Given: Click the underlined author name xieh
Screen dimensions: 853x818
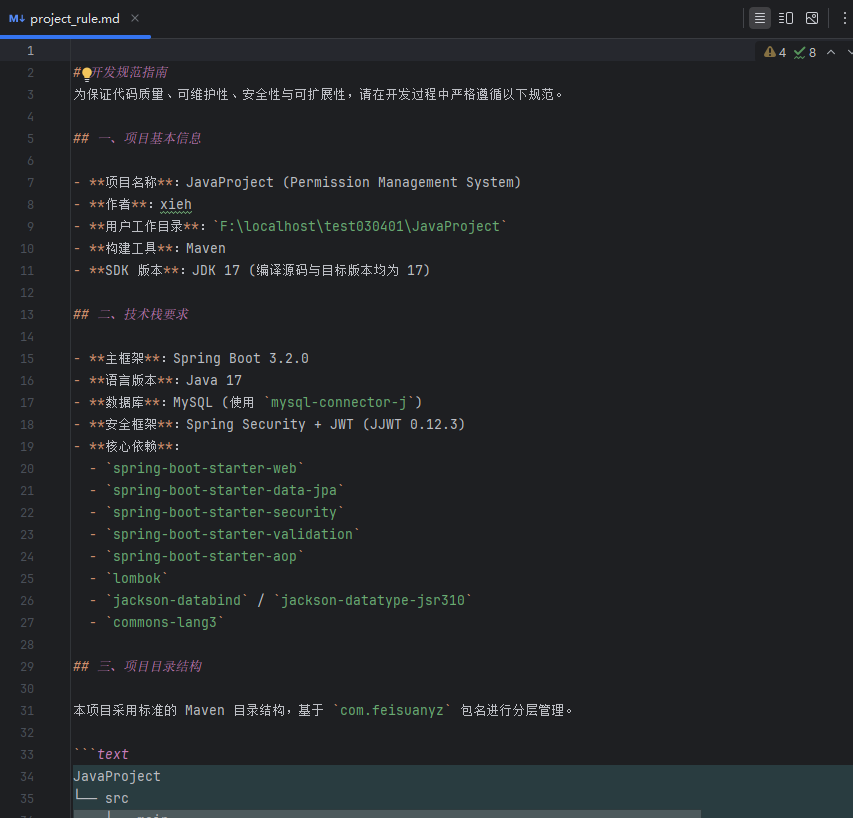Looking at the screenshot, I should pos(175,204).
